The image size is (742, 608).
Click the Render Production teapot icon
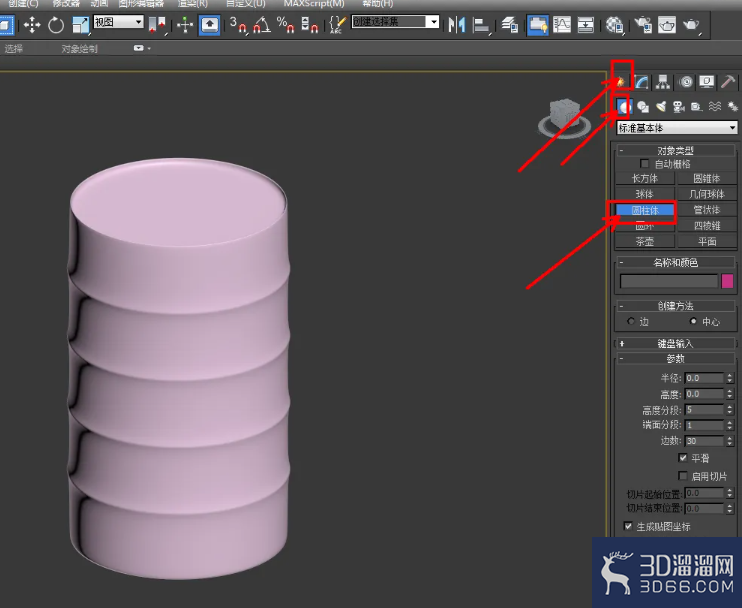click(x=691, y=25)
